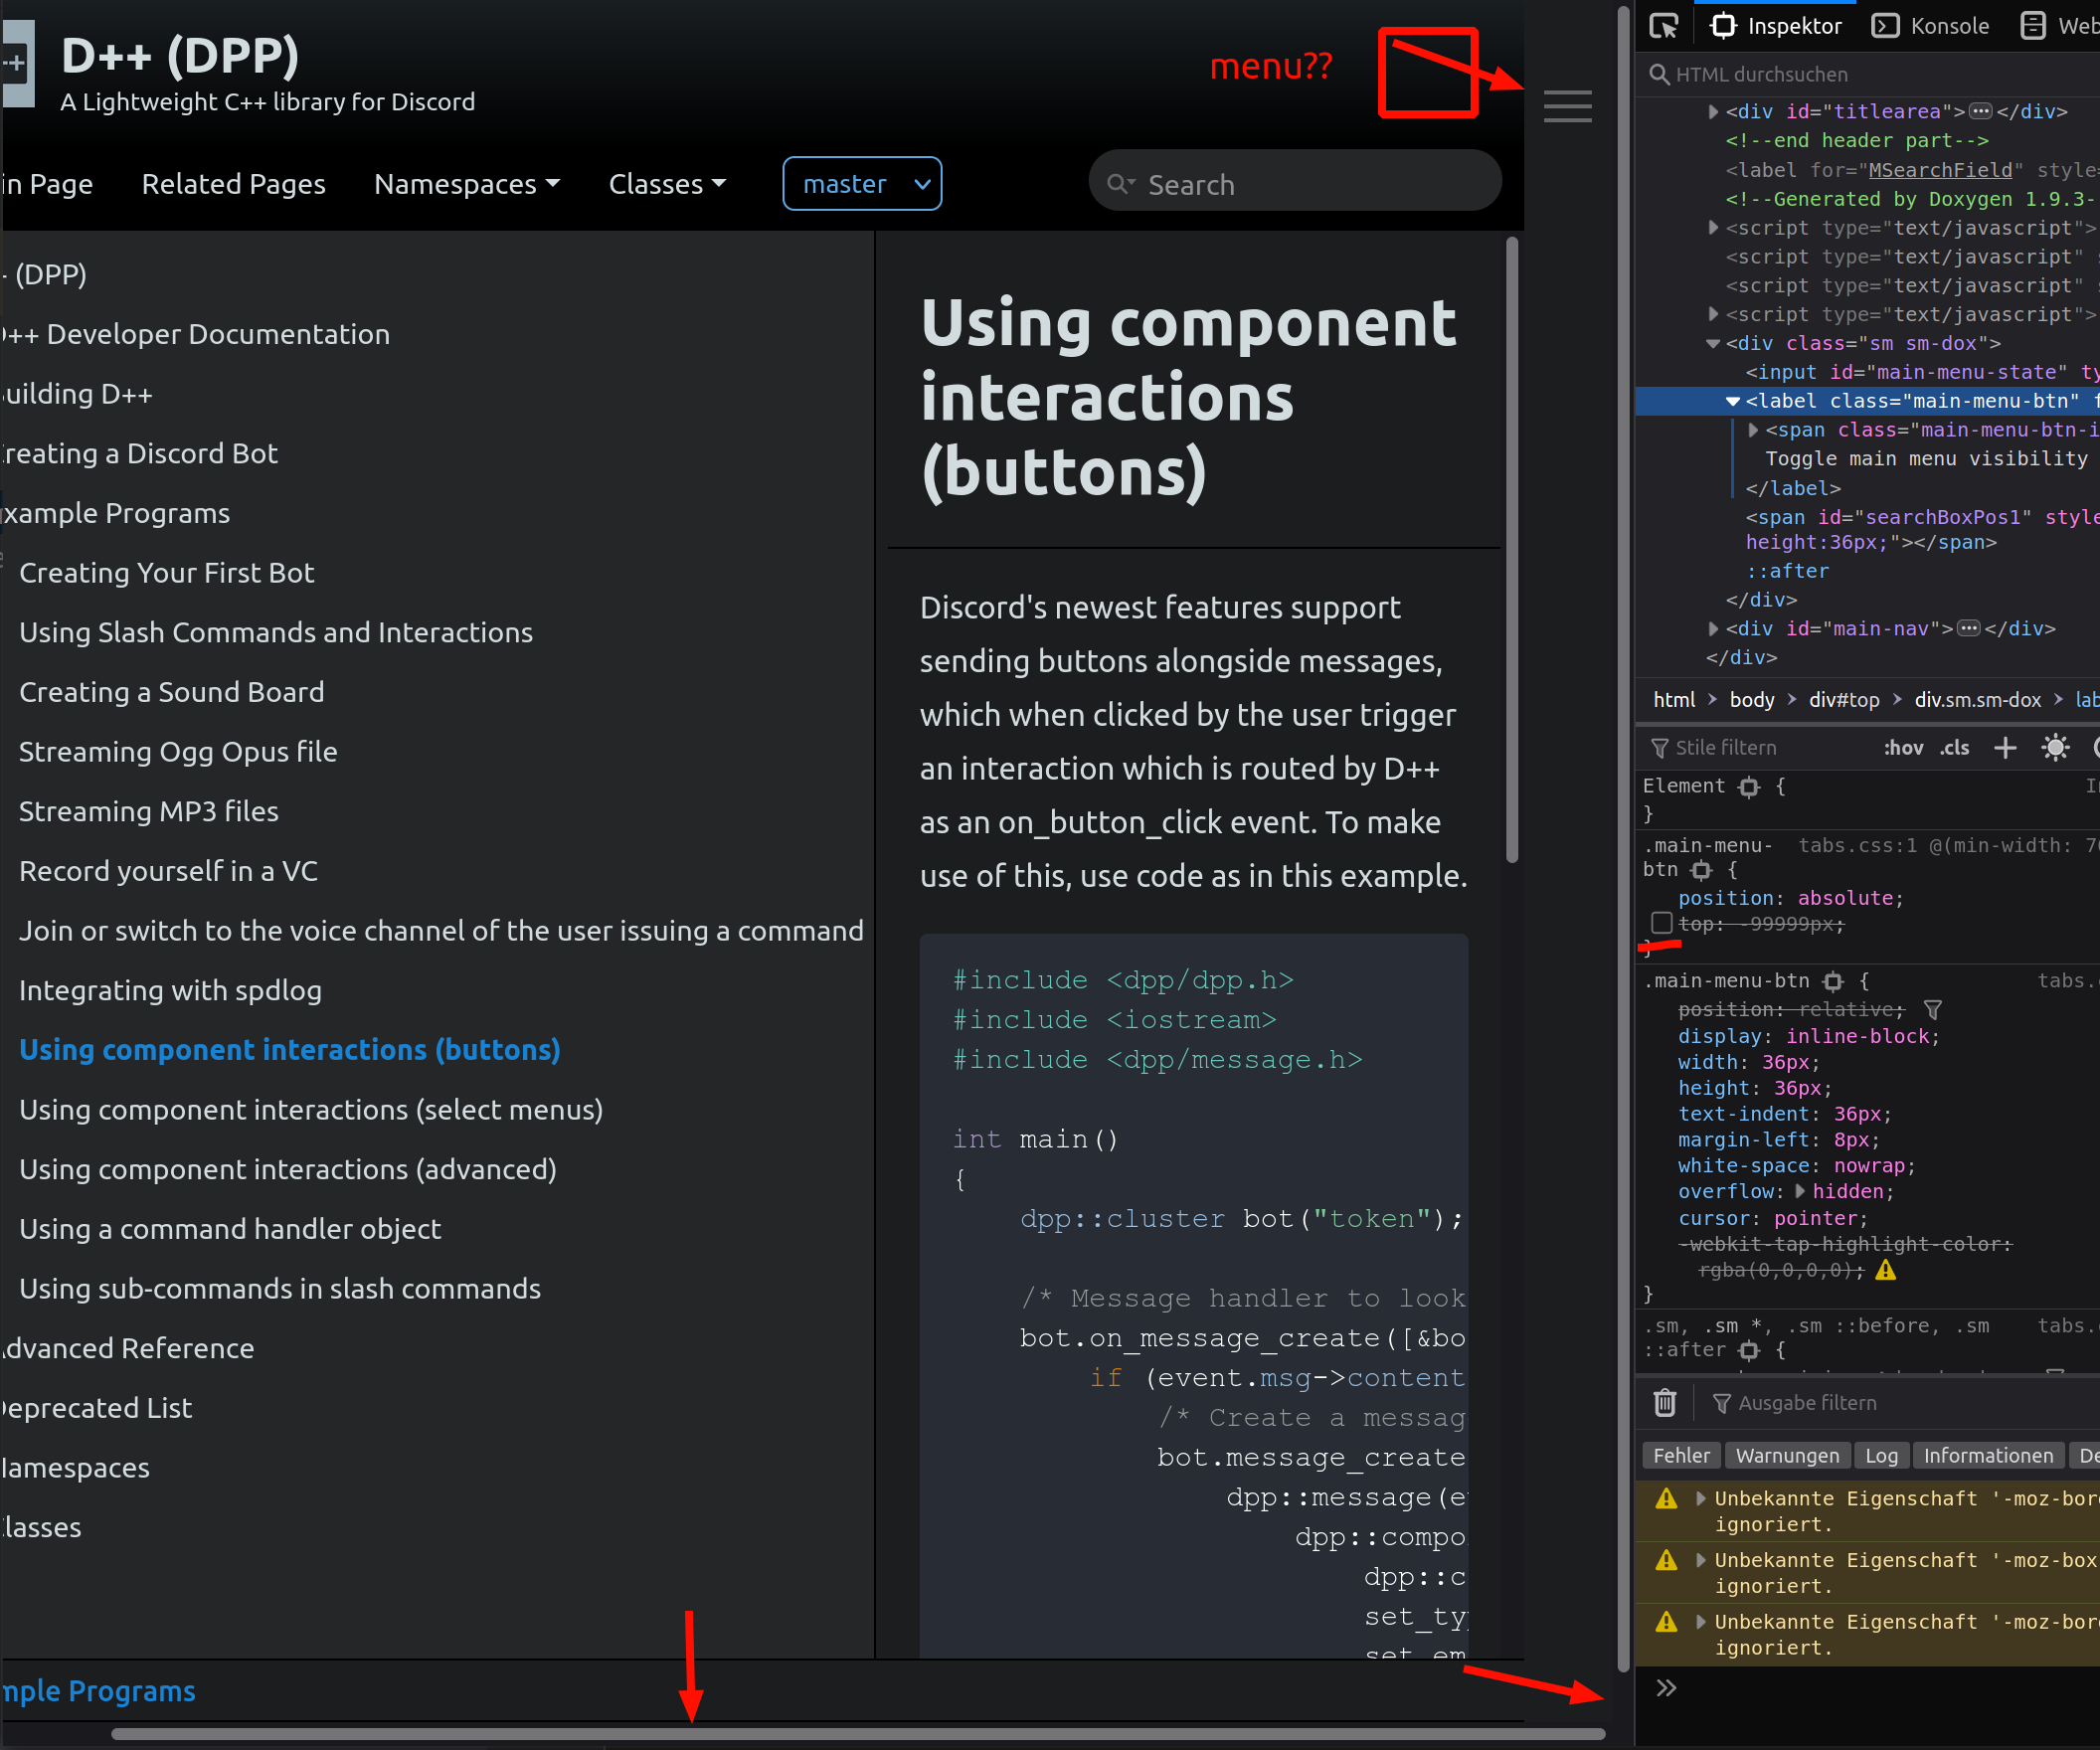Clear console output with trash icon
The height and width of the screenshot is (1750, 2100).
[1665, 1403]
